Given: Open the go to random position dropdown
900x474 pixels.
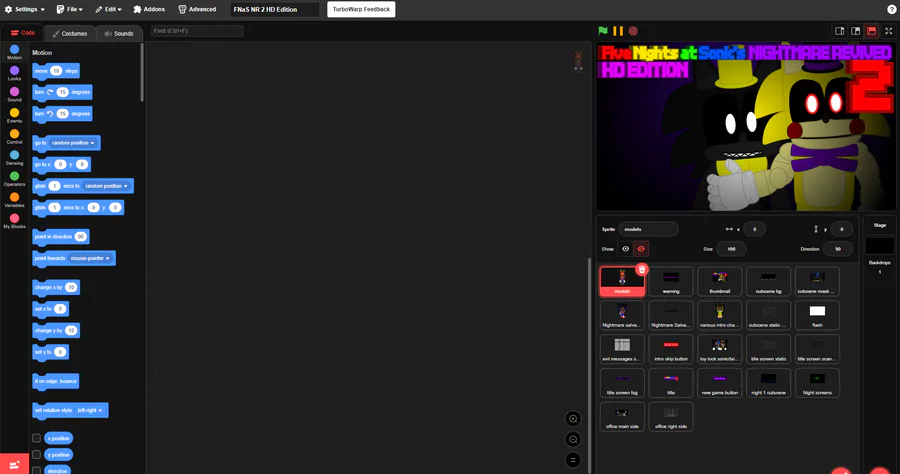Looking at the screenshot, I should point(73,143).
